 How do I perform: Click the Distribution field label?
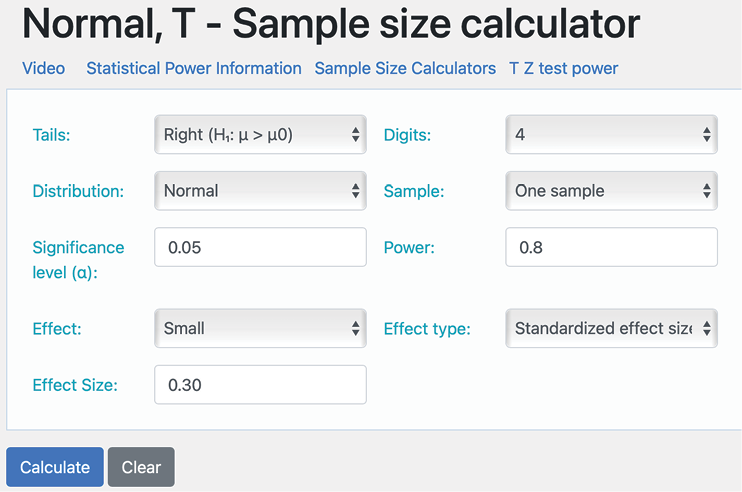78,191
